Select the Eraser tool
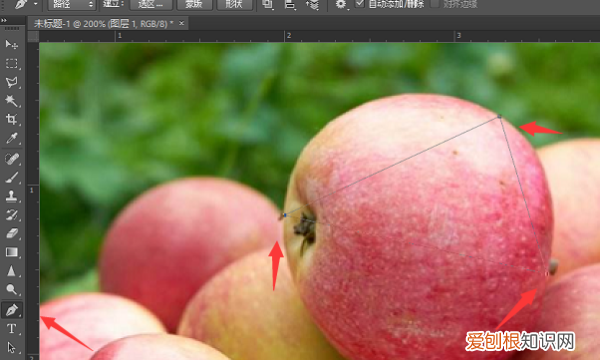The width and height of the screenshot is (600, 360). point(11,233)
